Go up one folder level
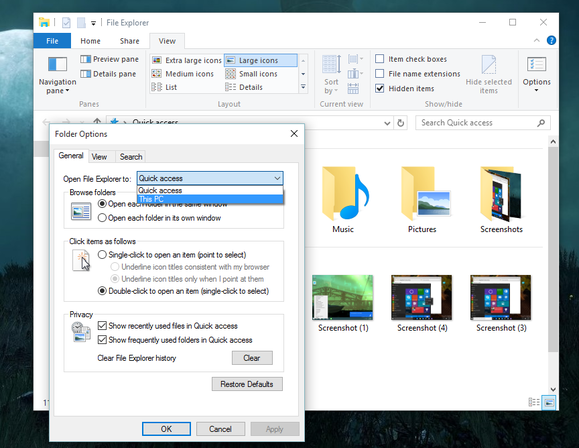The image size is (579, 448). [x=97, y=122]
